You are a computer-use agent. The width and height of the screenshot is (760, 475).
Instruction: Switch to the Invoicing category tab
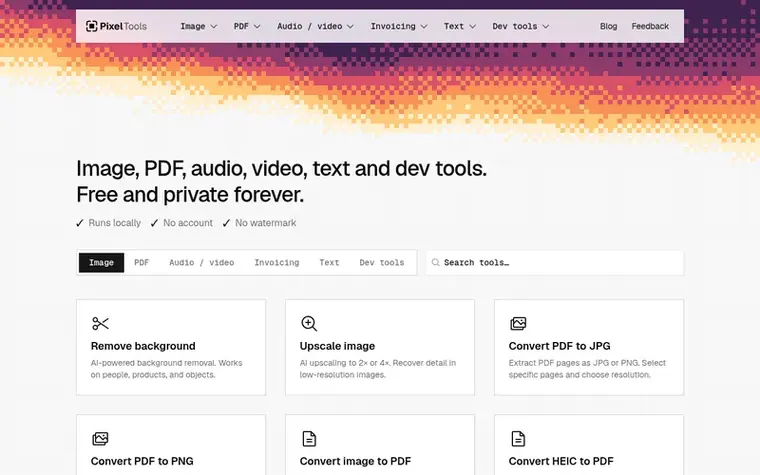point(277,262)
